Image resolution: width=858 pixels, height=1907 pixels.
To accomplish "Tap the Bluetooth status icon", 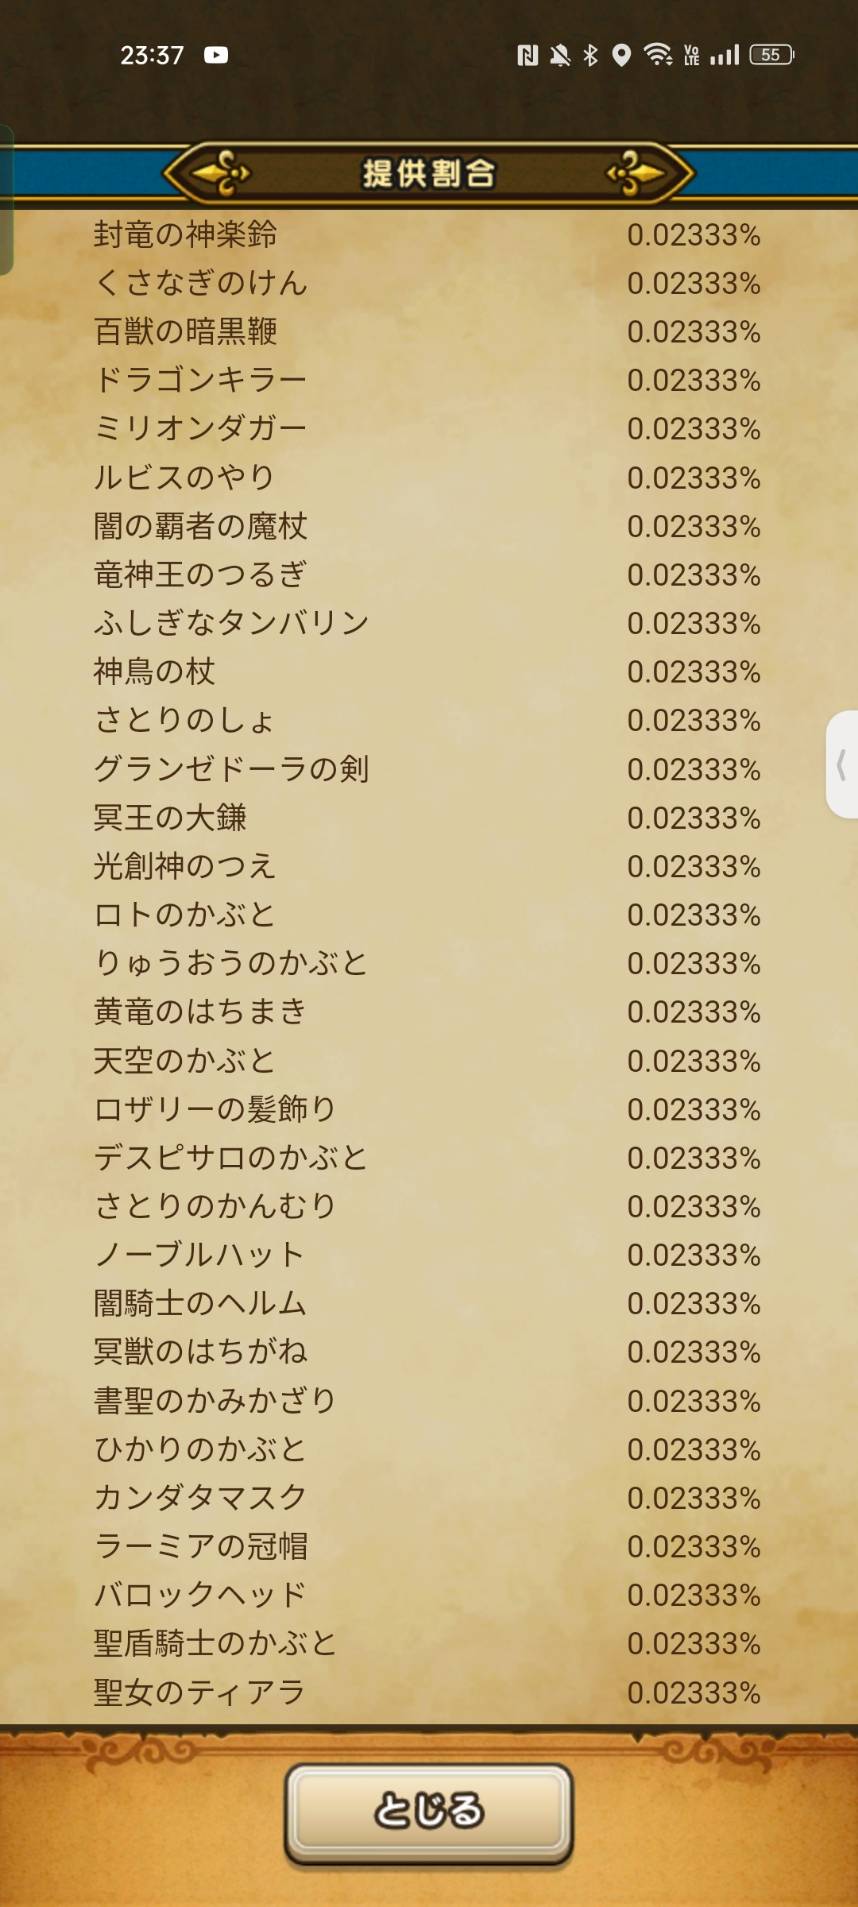I will pyautogui.click(x=591, y=55).
